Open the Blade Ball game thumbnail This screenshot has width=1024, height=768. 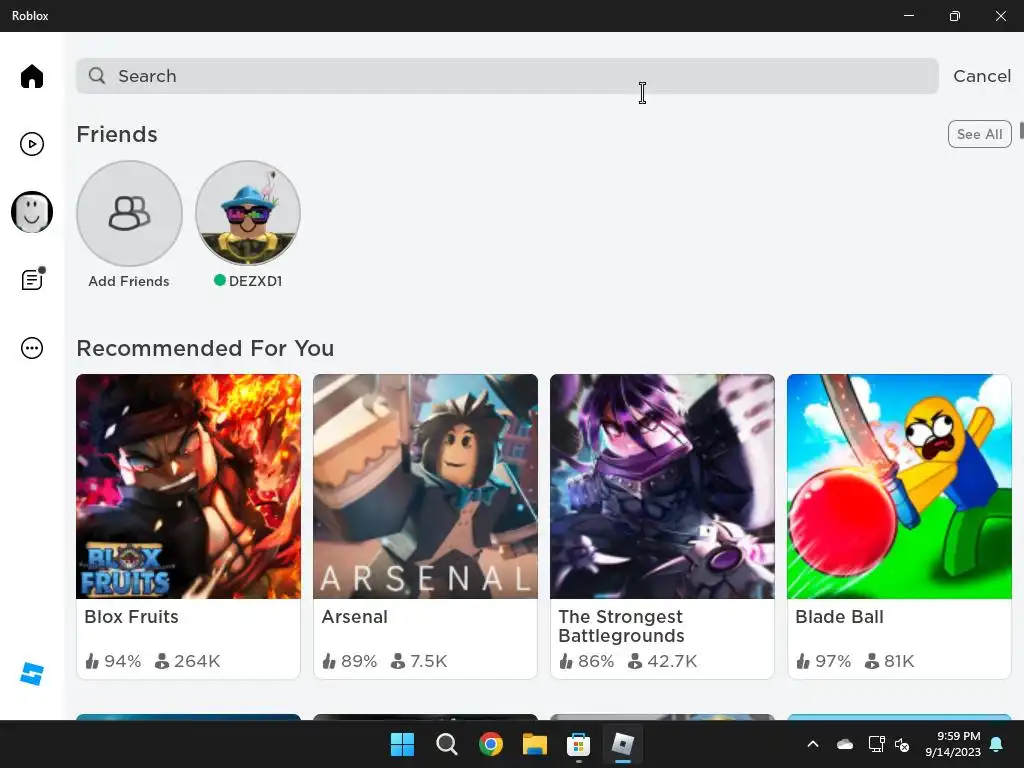(x=899, y=486)
